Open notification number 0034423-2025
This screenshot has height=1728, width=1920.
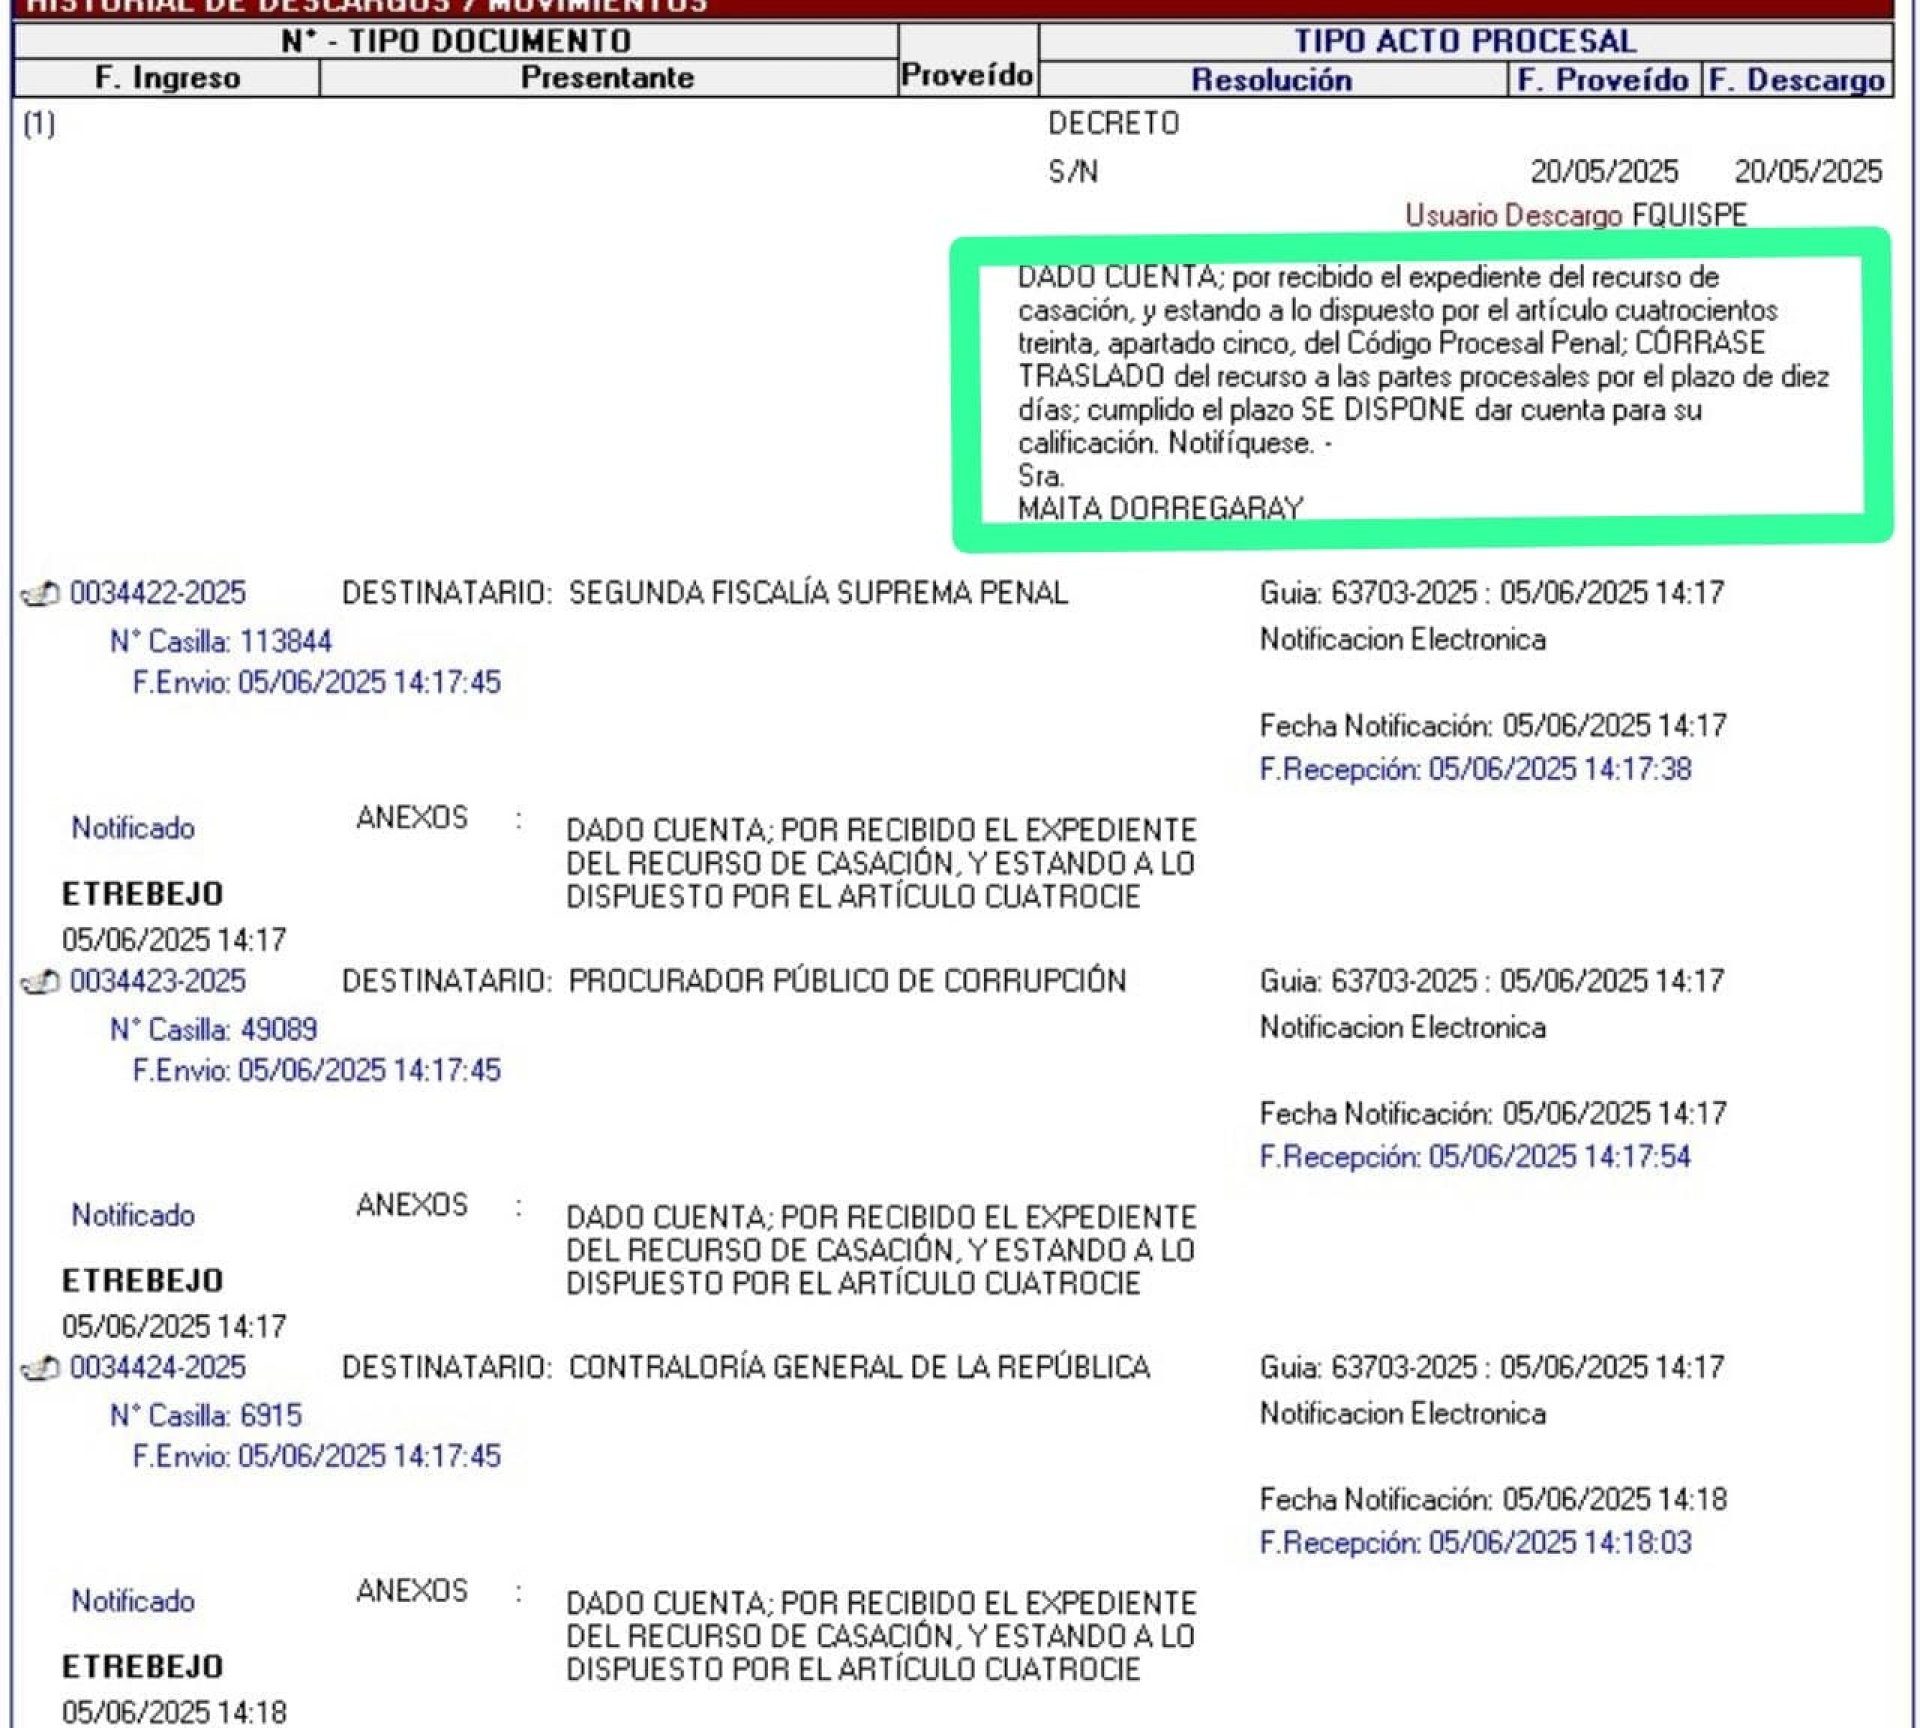[158, 981]
